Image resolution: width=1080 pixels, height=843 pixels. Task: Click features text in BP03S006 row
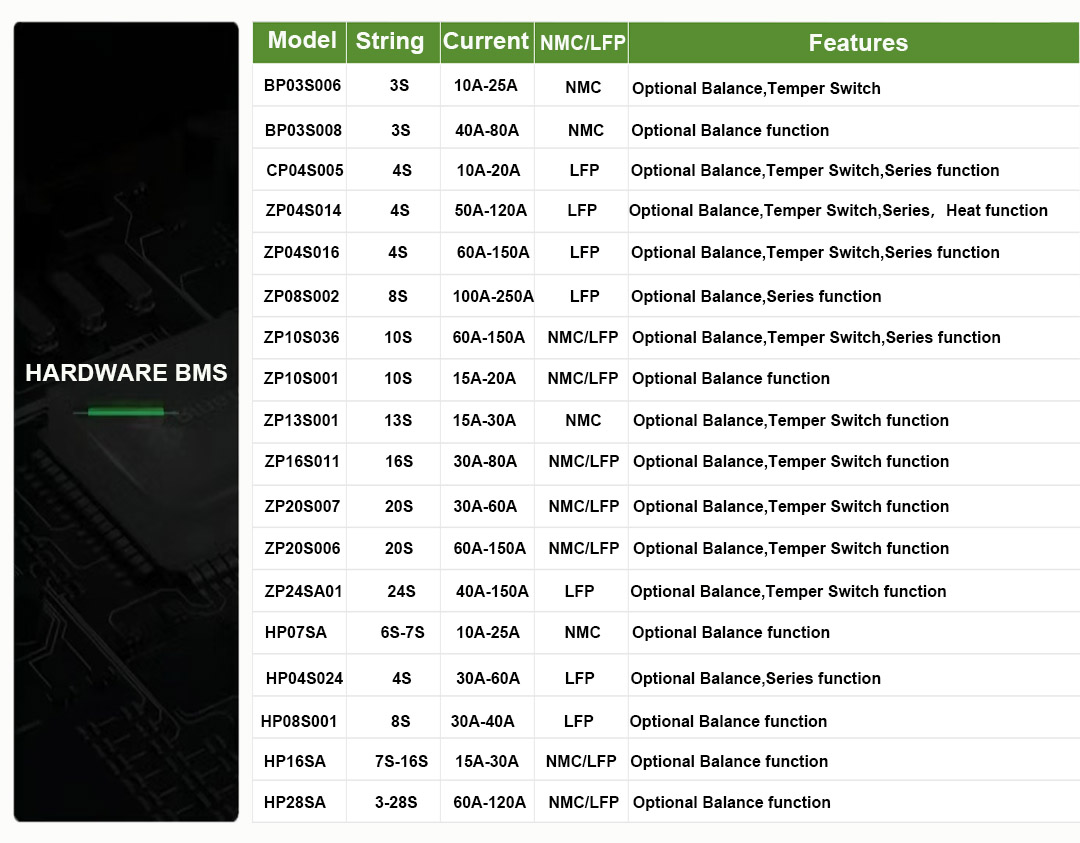pos(756,88)
